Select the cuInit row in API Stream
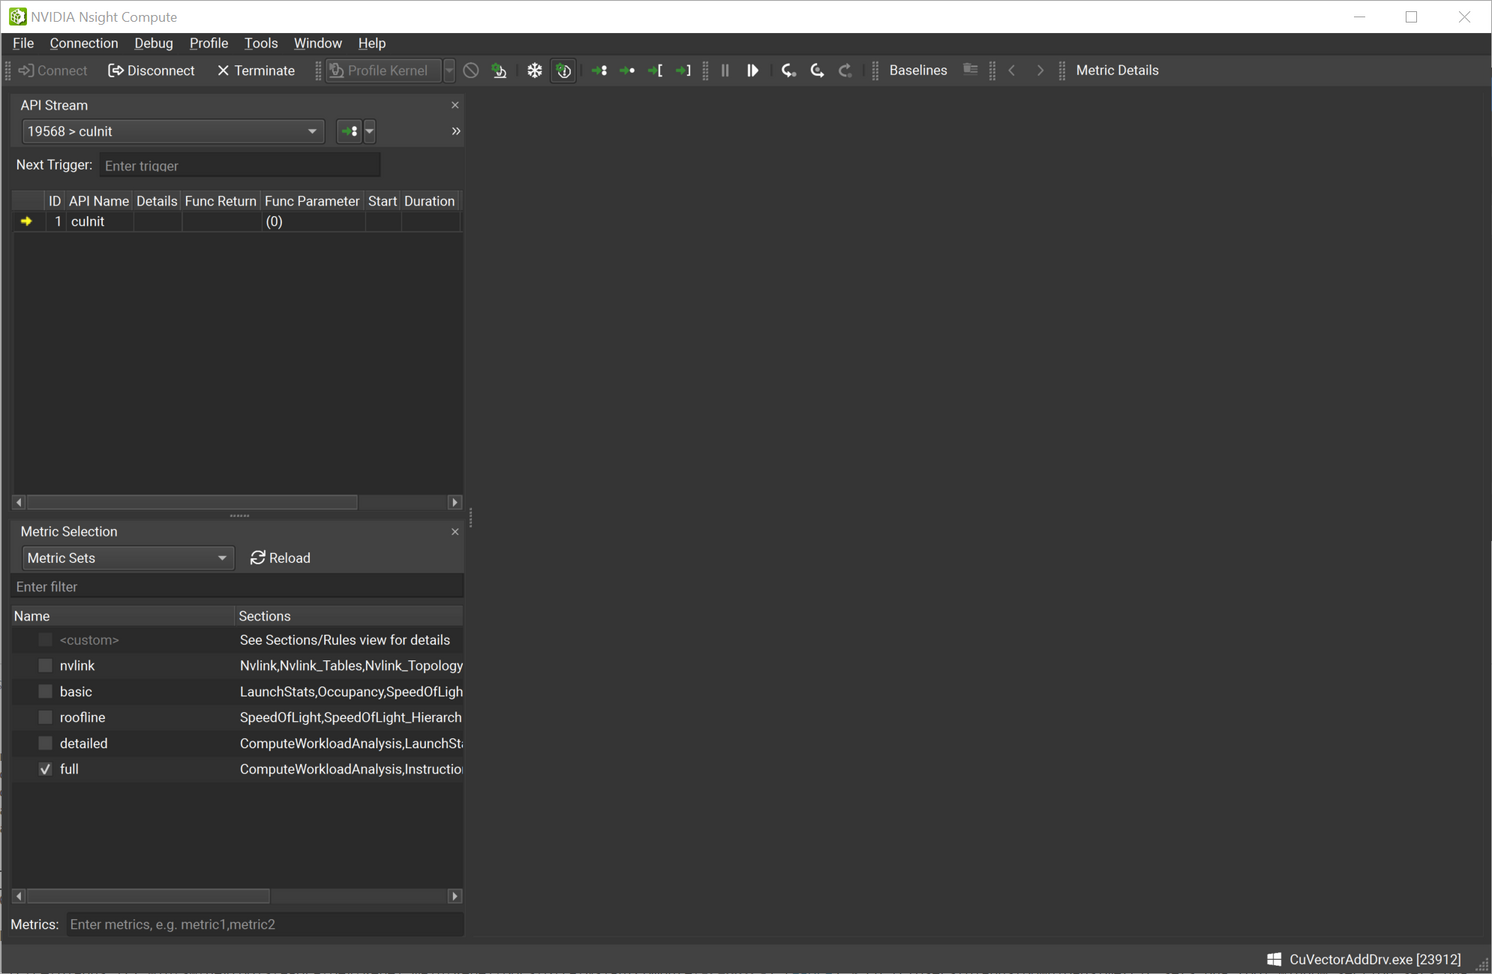Viewport: 1492px width, 974px height. pos(236,221)
